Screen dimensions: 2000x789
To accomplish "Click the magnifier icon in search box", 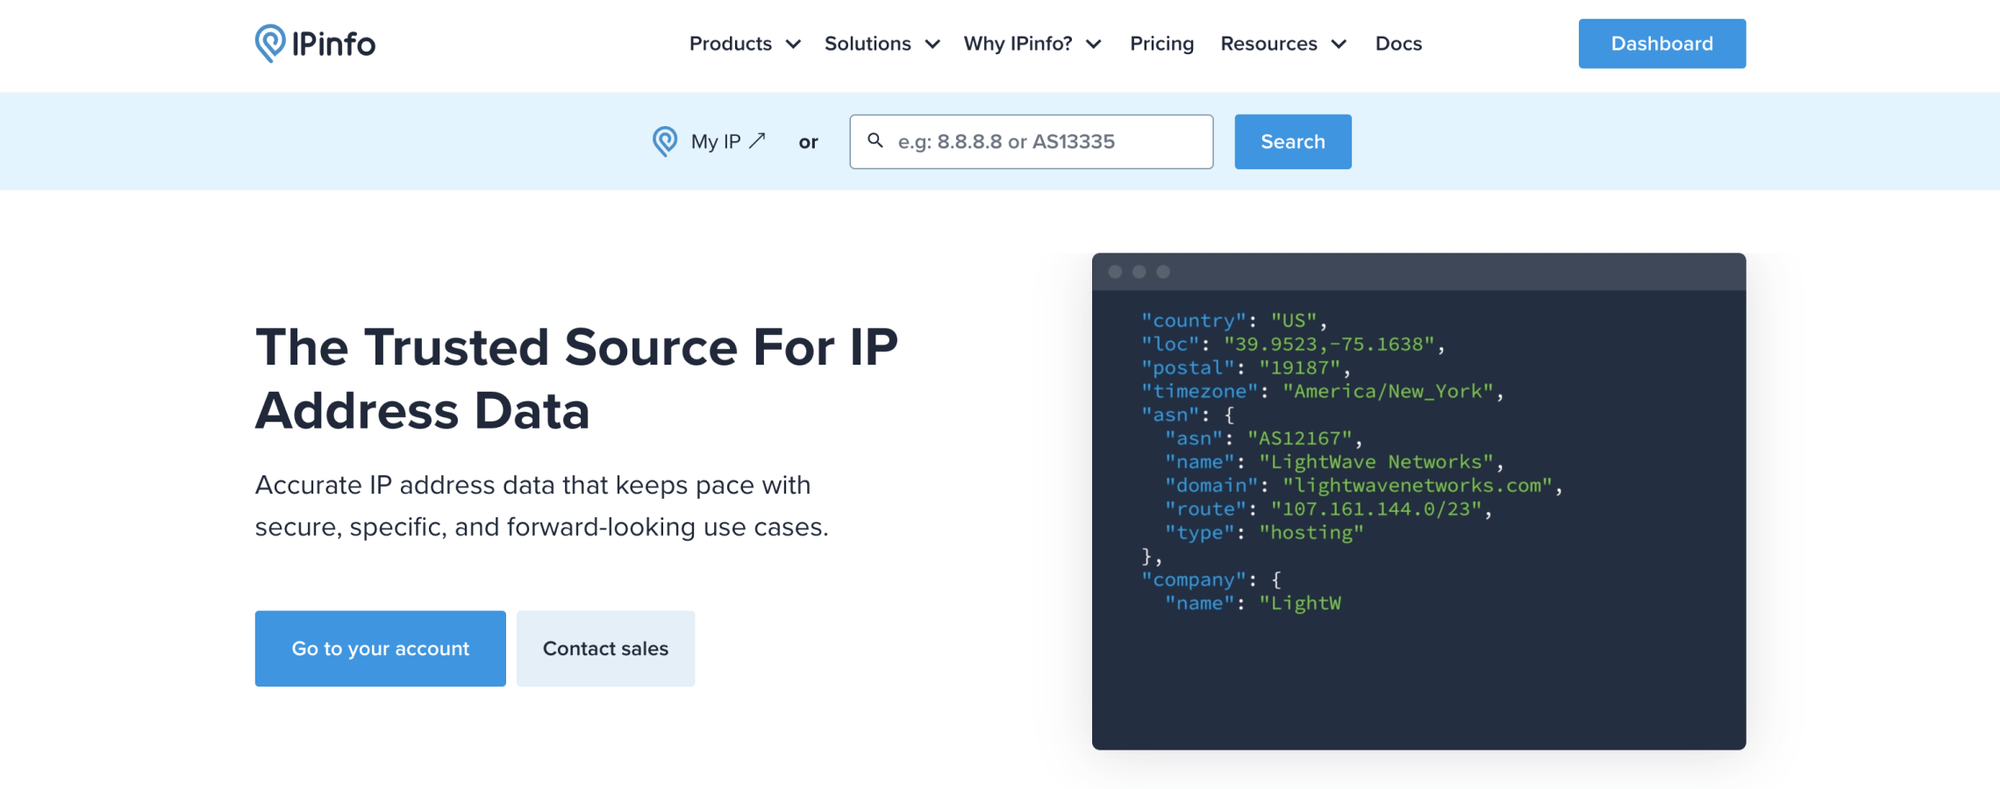I will tap(875, 141).
